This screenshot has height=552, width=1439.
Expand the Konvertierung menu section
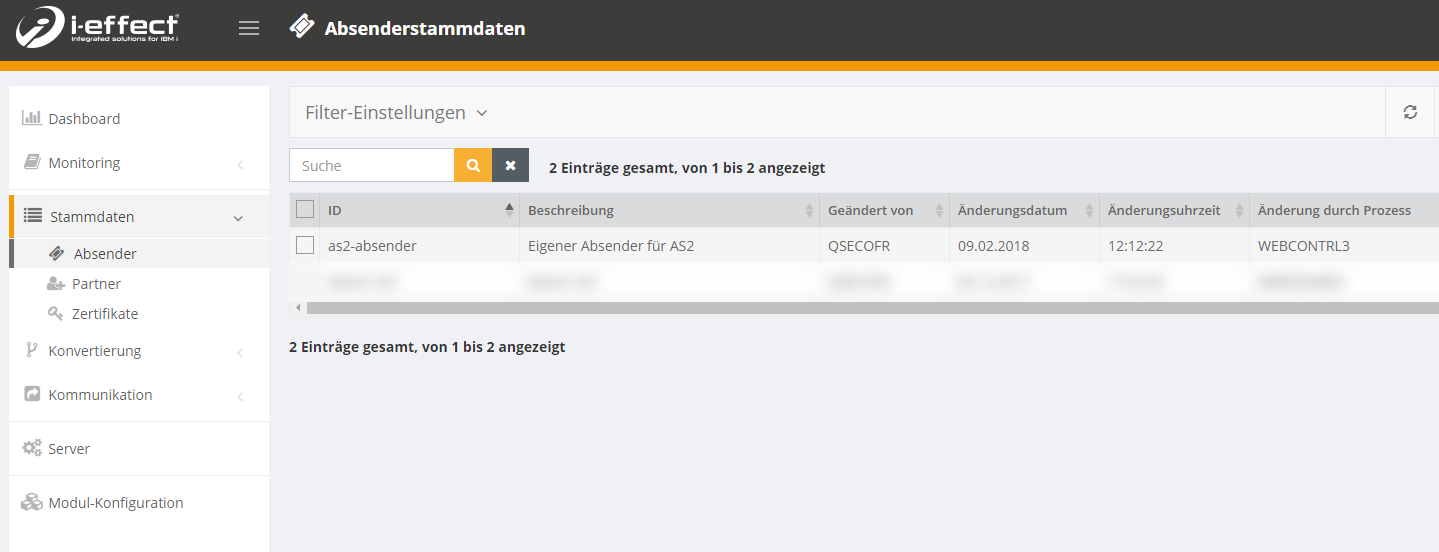(95, 351)
